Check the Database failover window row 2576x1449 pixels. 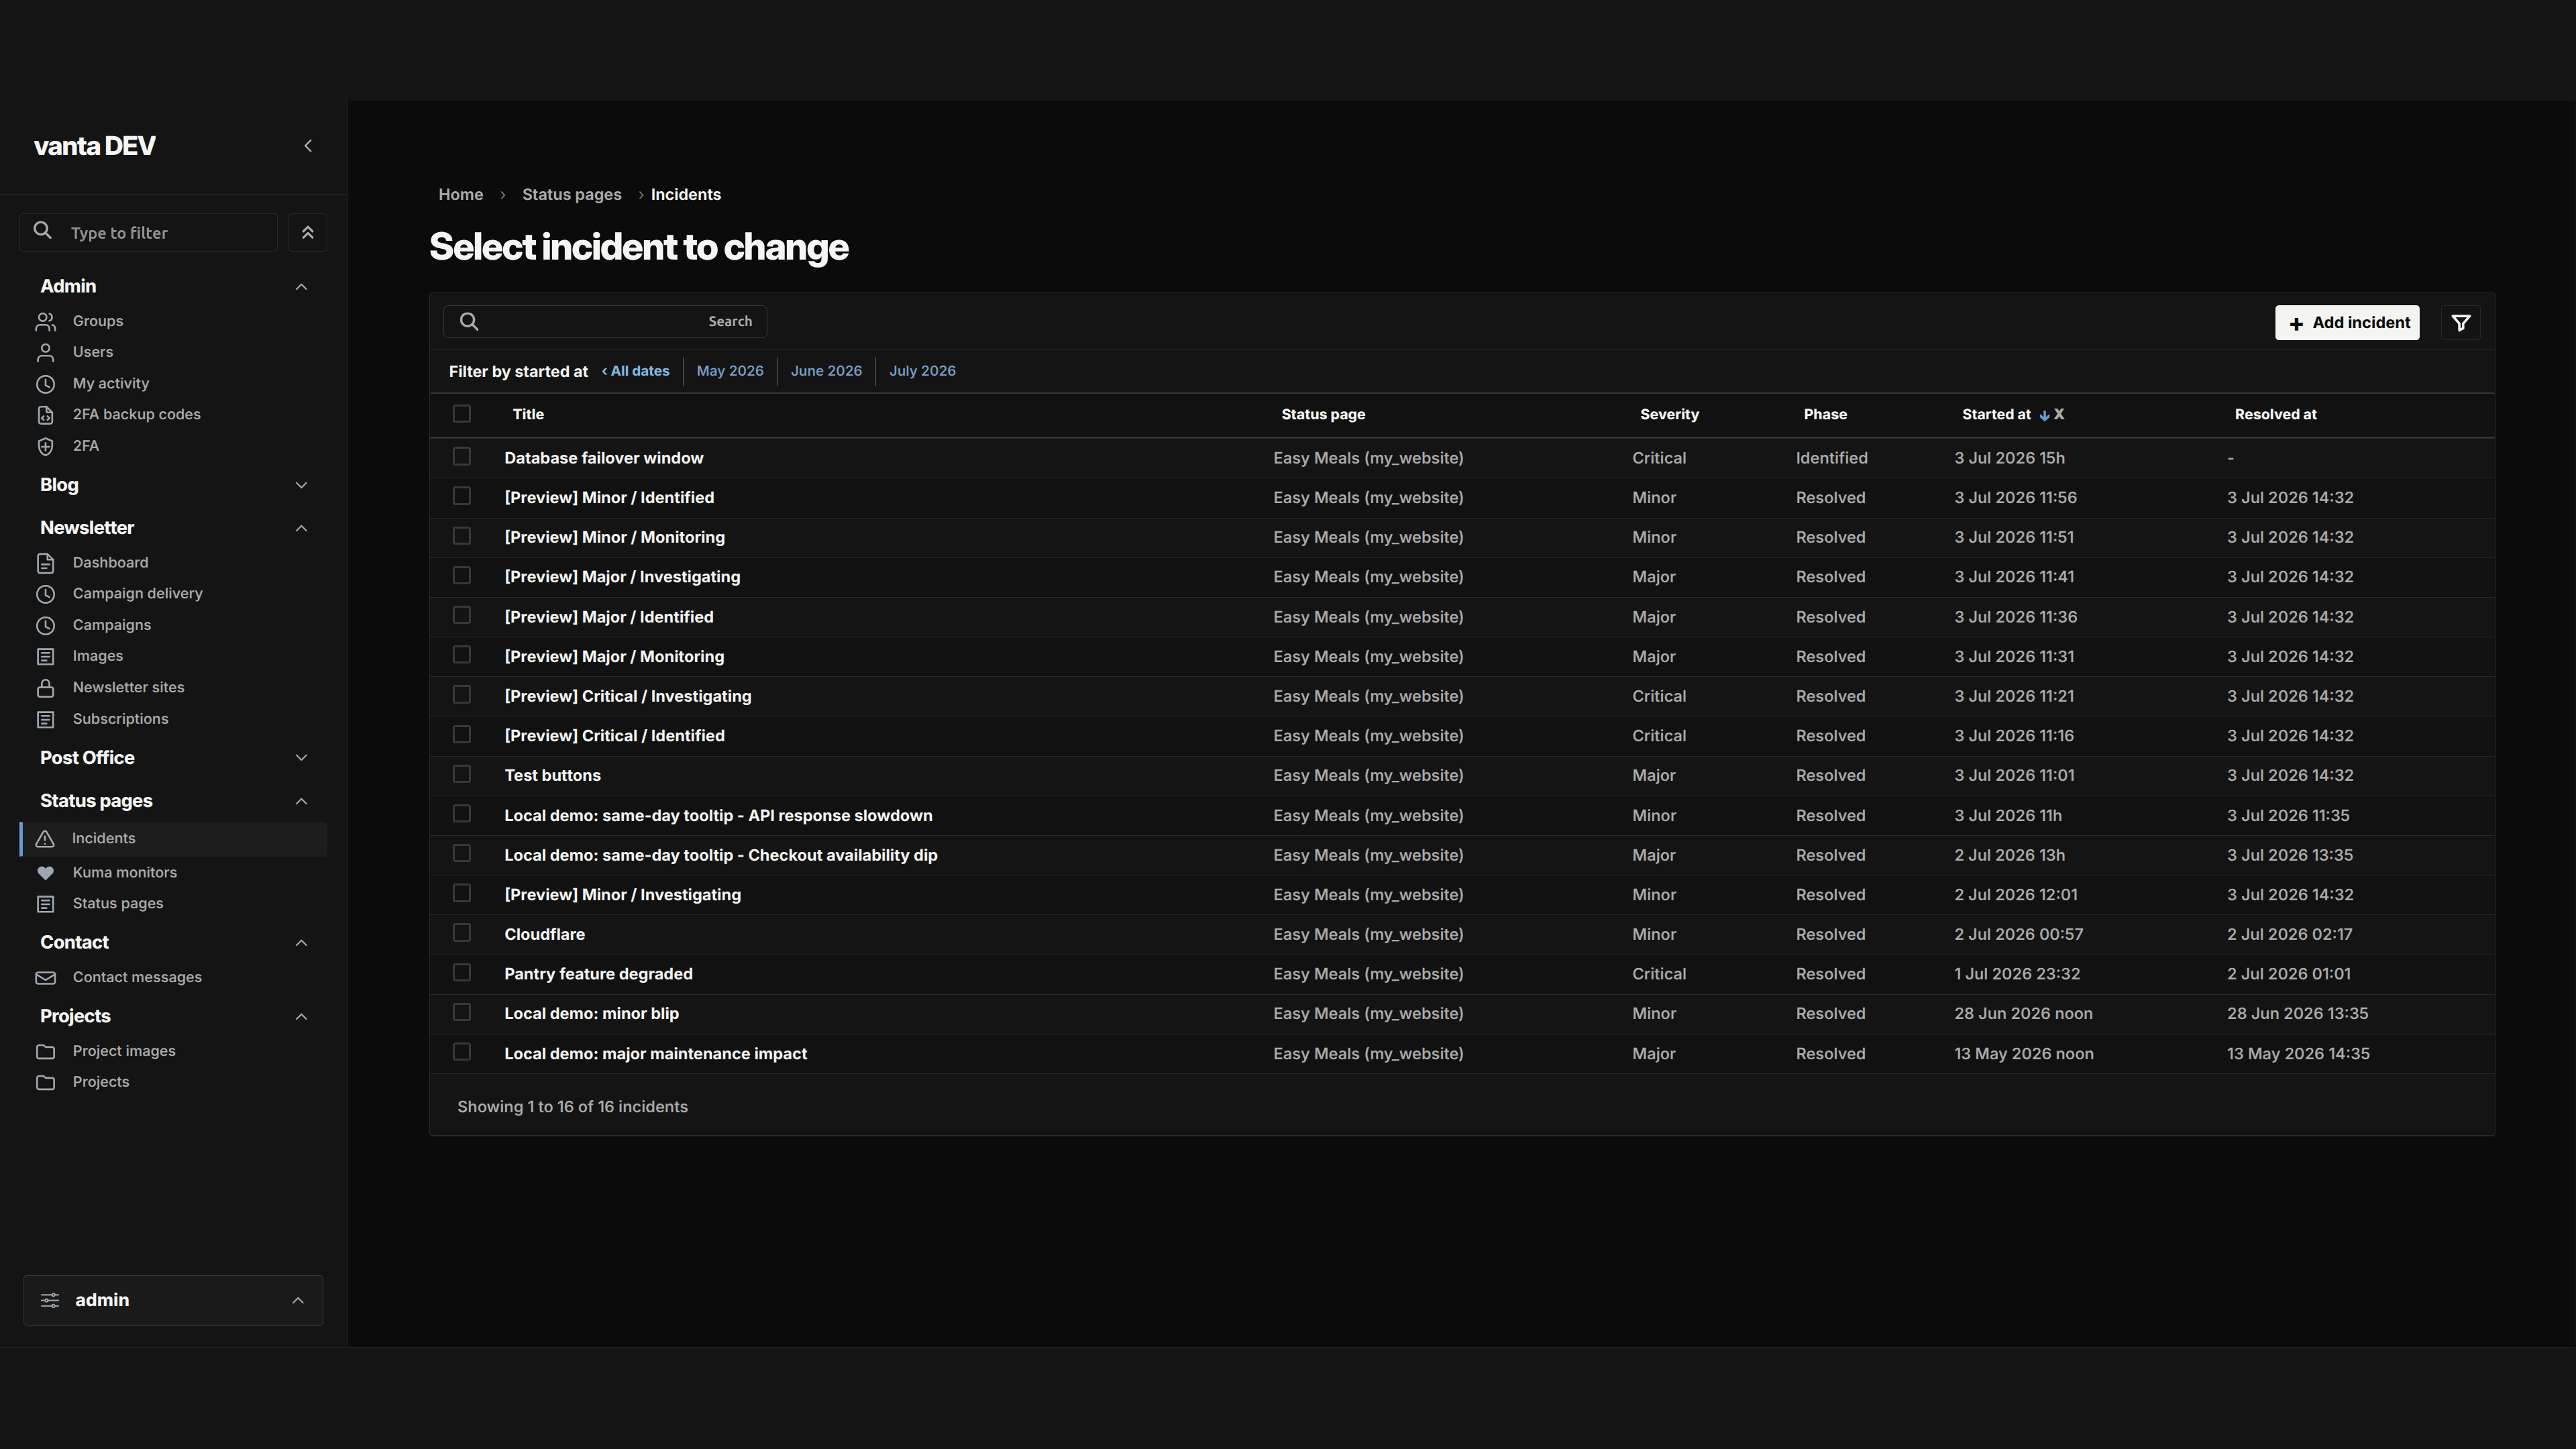tap(462, 457)
